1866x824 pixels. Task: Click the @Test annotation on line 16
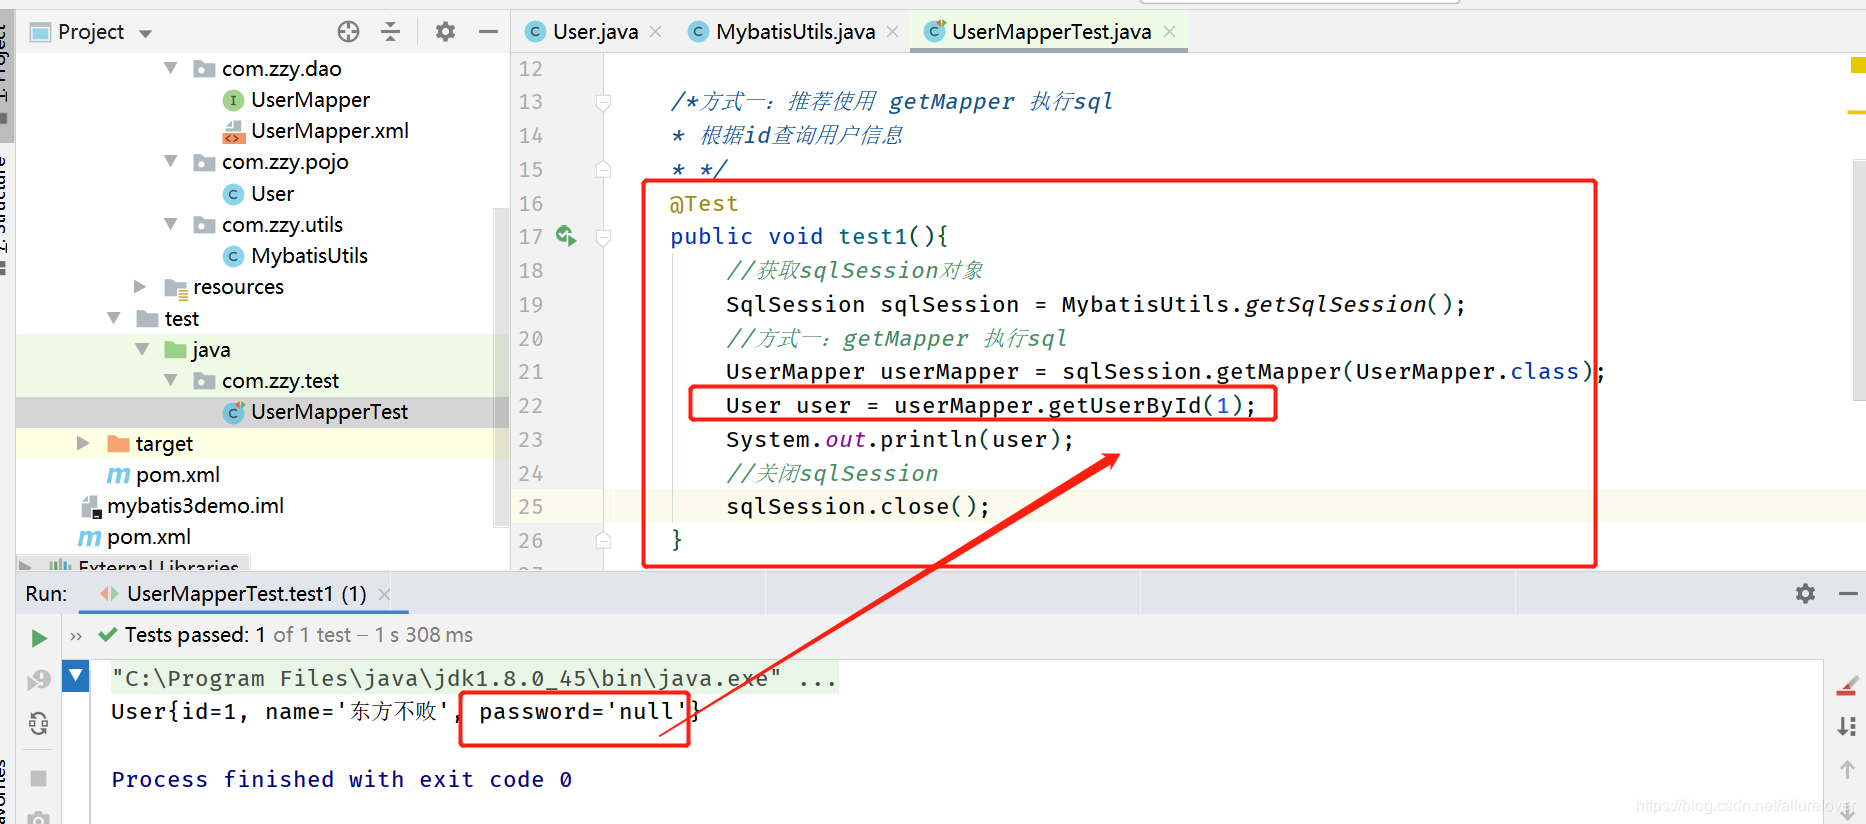click(x=704, y=204)
